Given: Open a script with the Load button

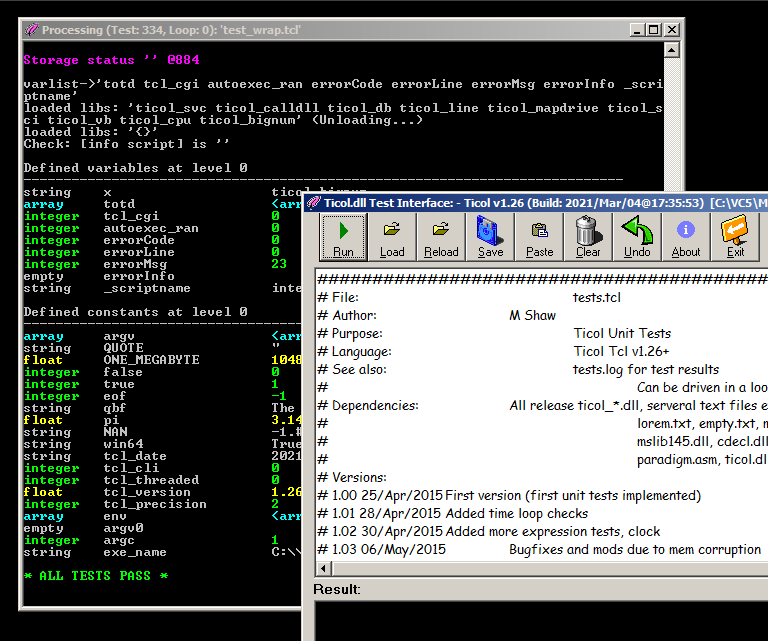Looking at the screenshot, I should coord(392,237).
